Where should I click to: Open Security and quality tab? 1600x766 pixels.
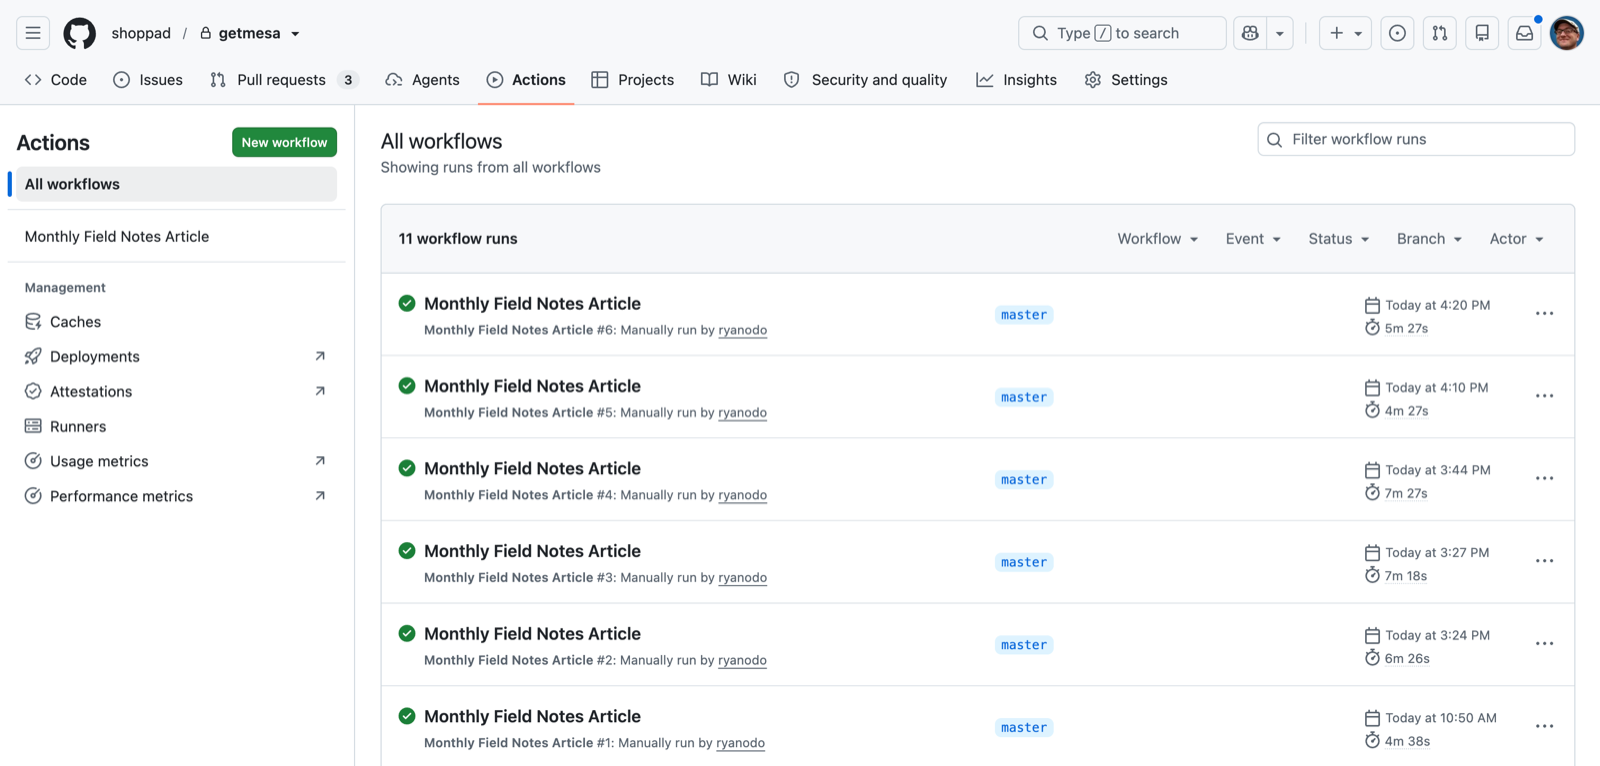(x=865, y=80)
